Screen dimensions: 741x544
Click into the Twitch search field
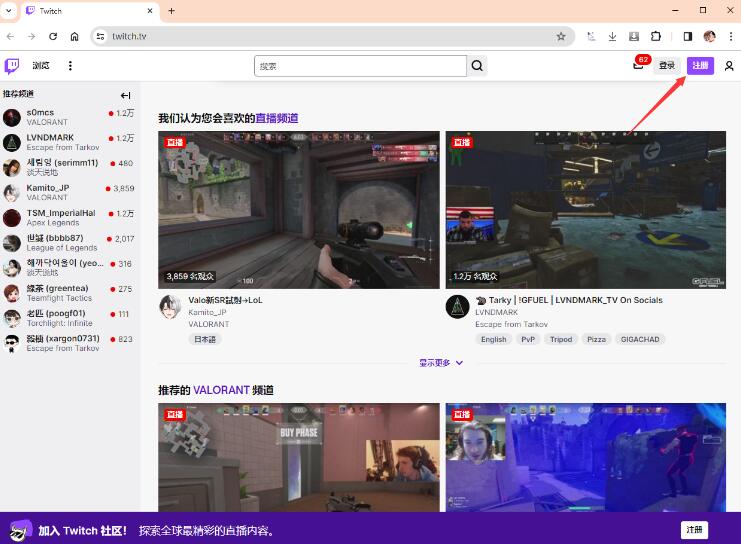(361, 66)
